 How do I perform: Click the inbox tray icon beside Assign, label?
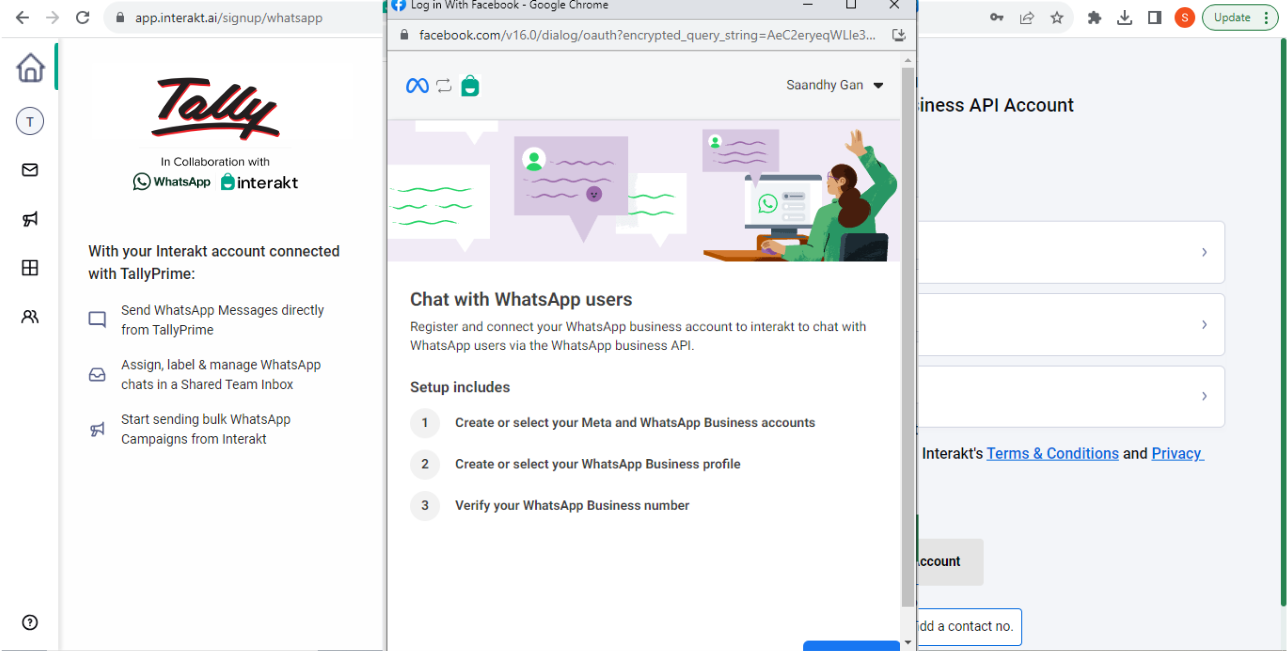click(97, 375)
